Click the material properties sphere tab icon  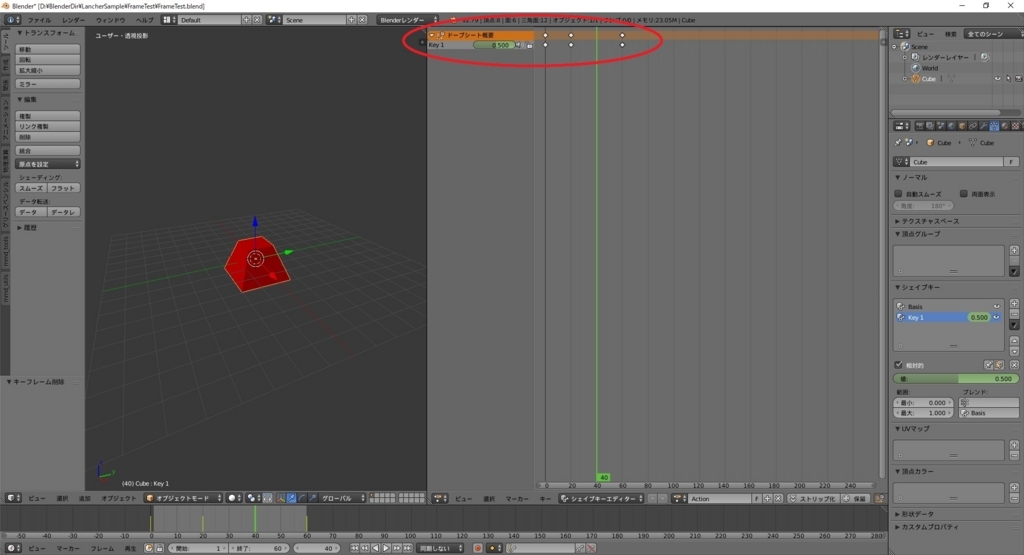click(1004, 126)
